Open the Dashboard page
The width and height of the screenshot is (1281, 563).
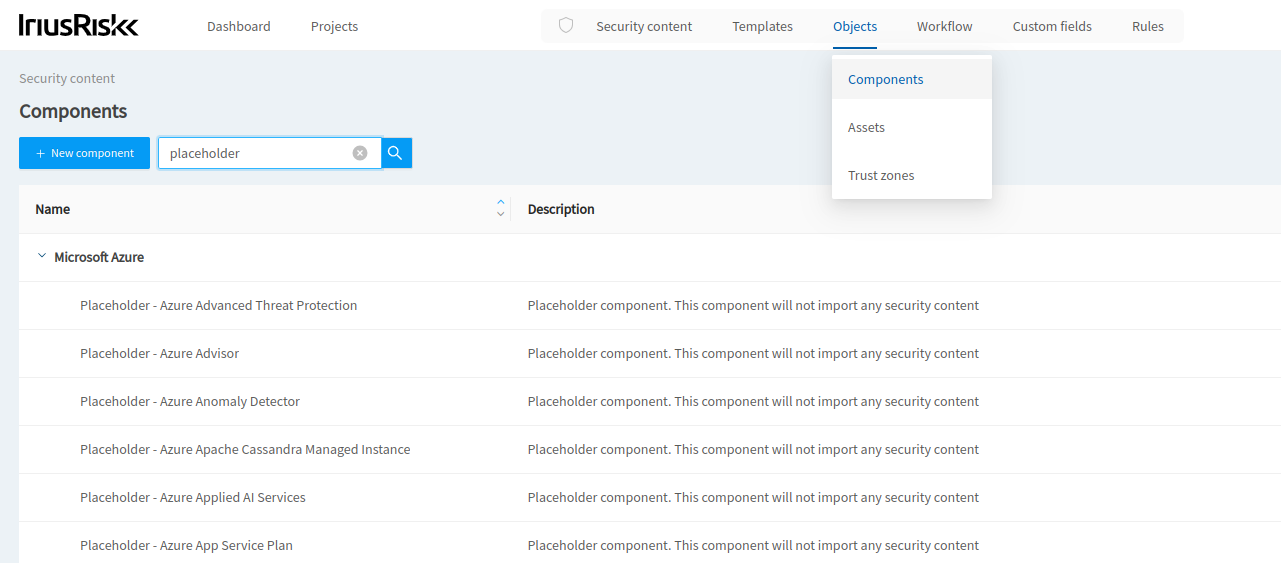239,27
